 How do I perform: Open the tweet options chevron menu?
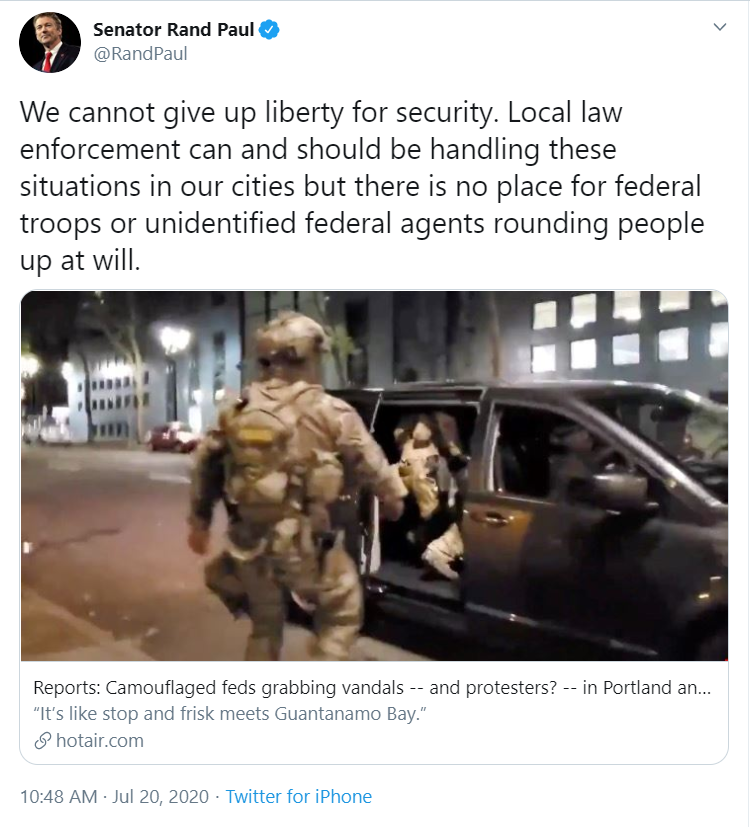[719, 27]
